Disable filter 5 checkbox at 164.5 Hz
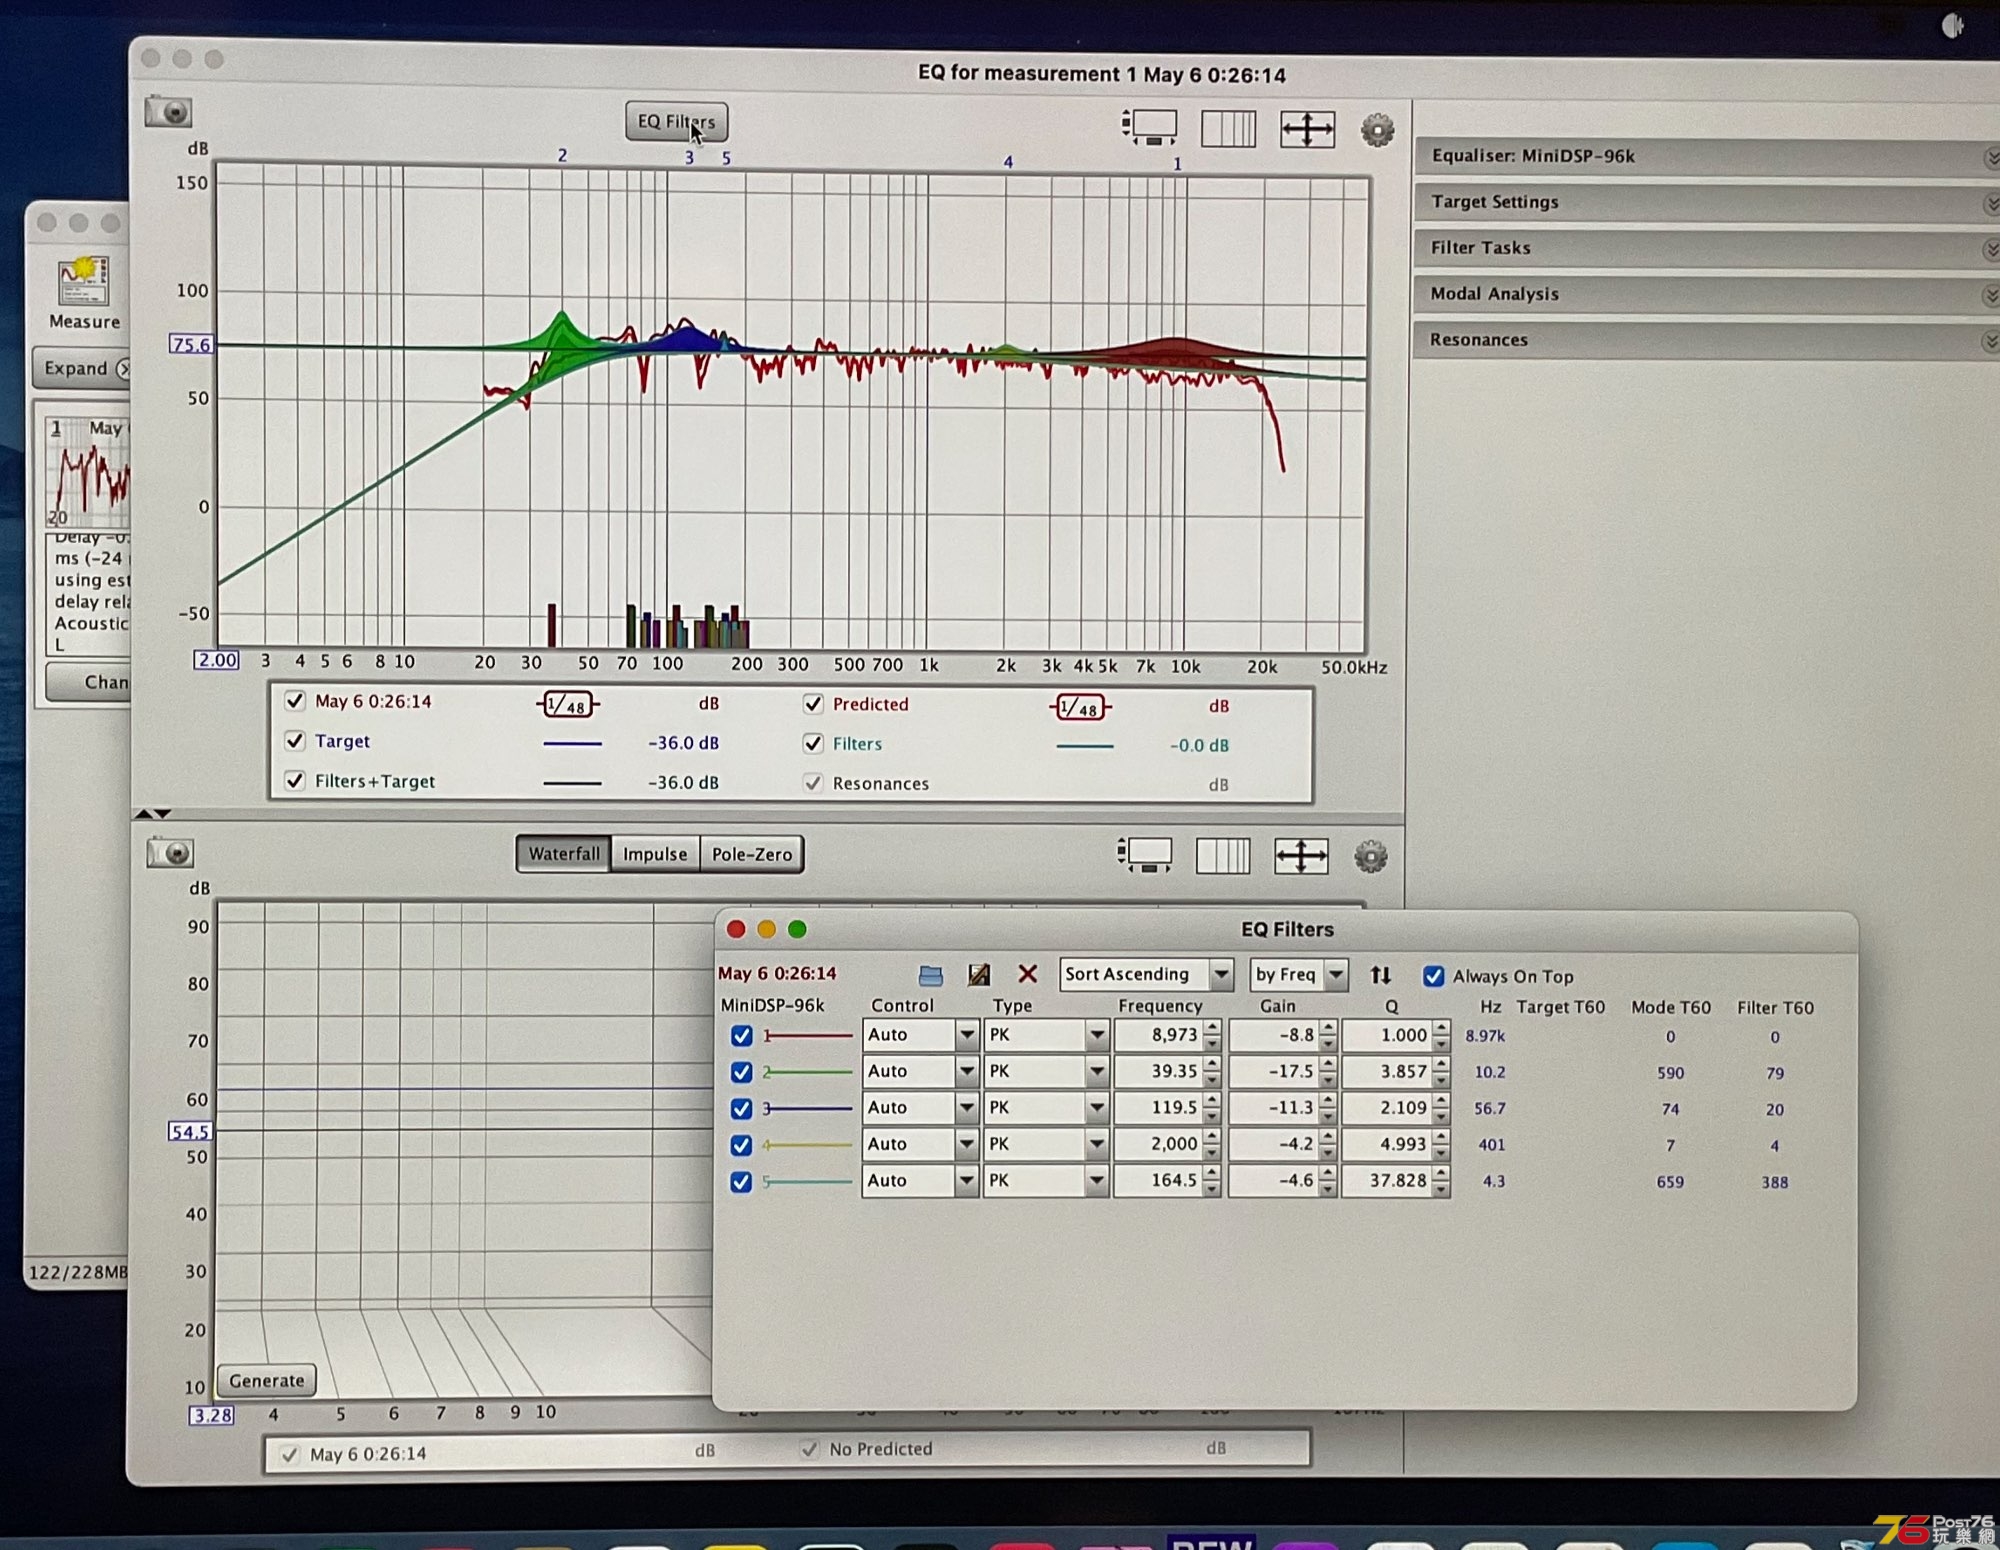Viewport: 2000px width, 1550px height. coord(741,1182)
